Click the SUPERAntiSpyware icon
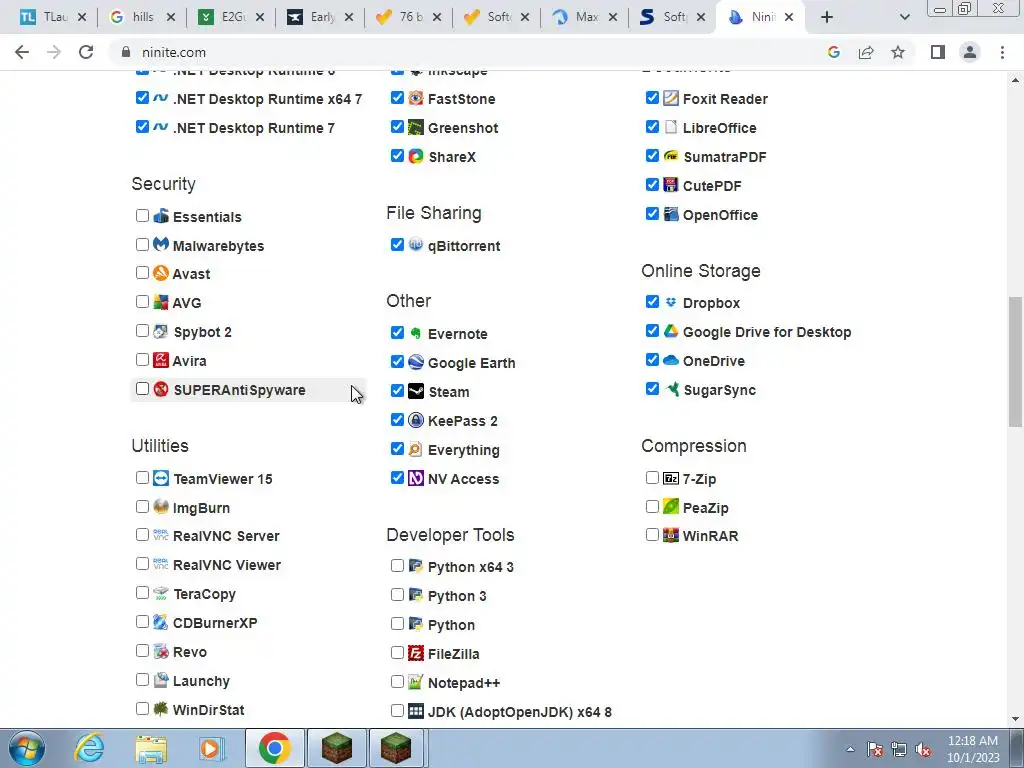1024x768 pixels. coord(161,389)
